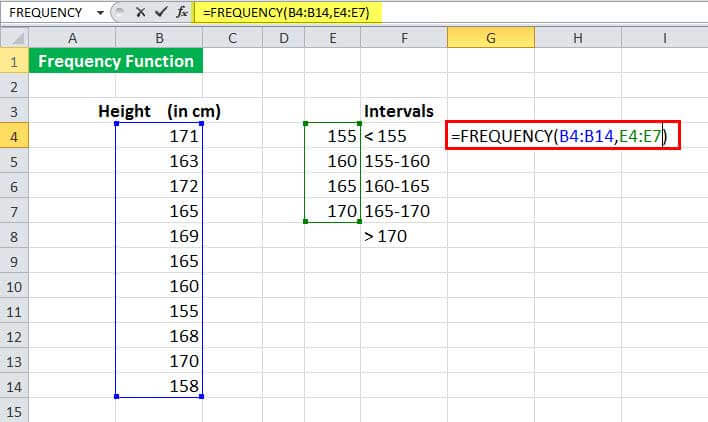708x422 pixels.
Task: Select the row 4 header
Action: point(14,134)
